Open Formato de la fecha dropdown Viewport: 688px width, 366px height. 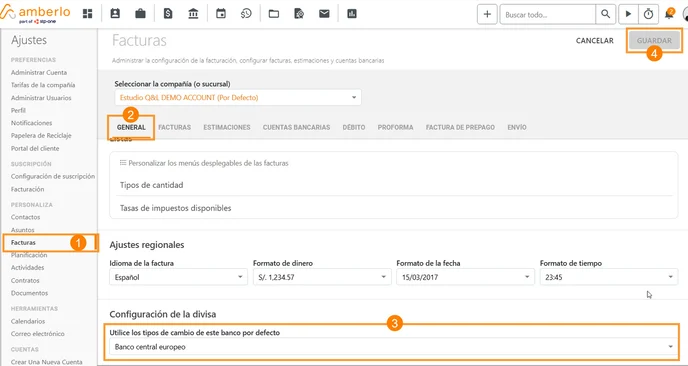pos(465,277)
